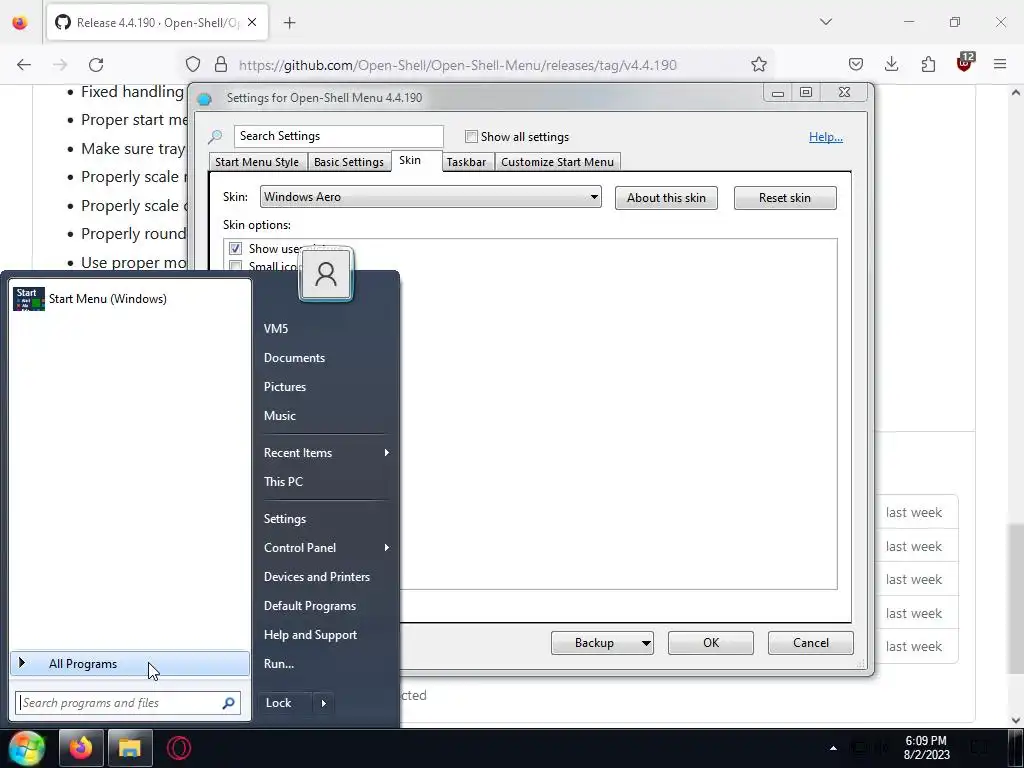Click the taskbar clock showing 6:09 PM
Viewport: 1024px width, 768px height.
click(x=926, y=748)
